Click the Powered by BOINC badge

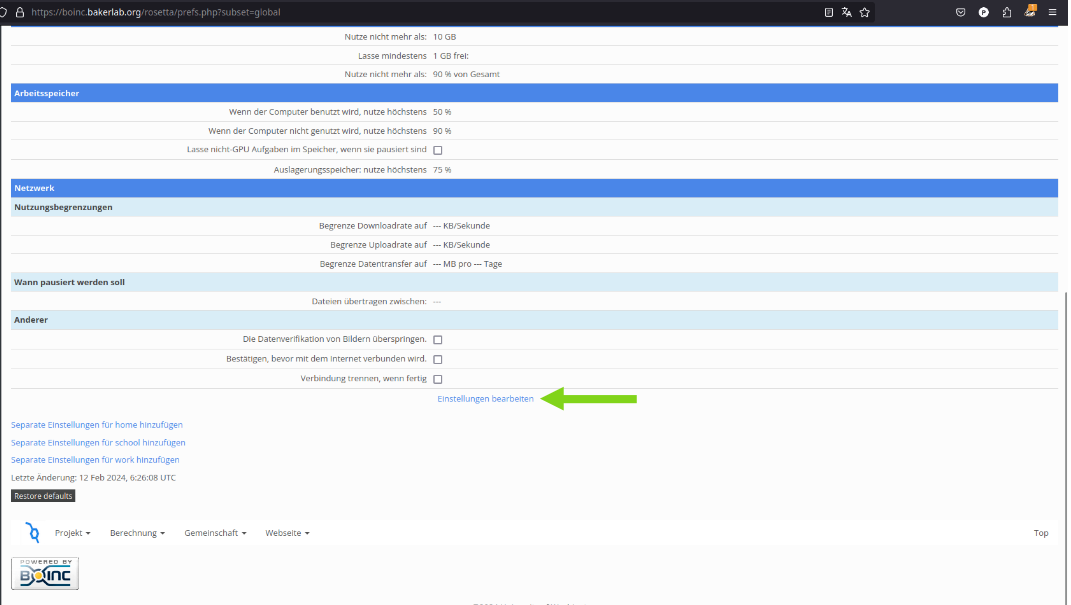coord(45,573)
